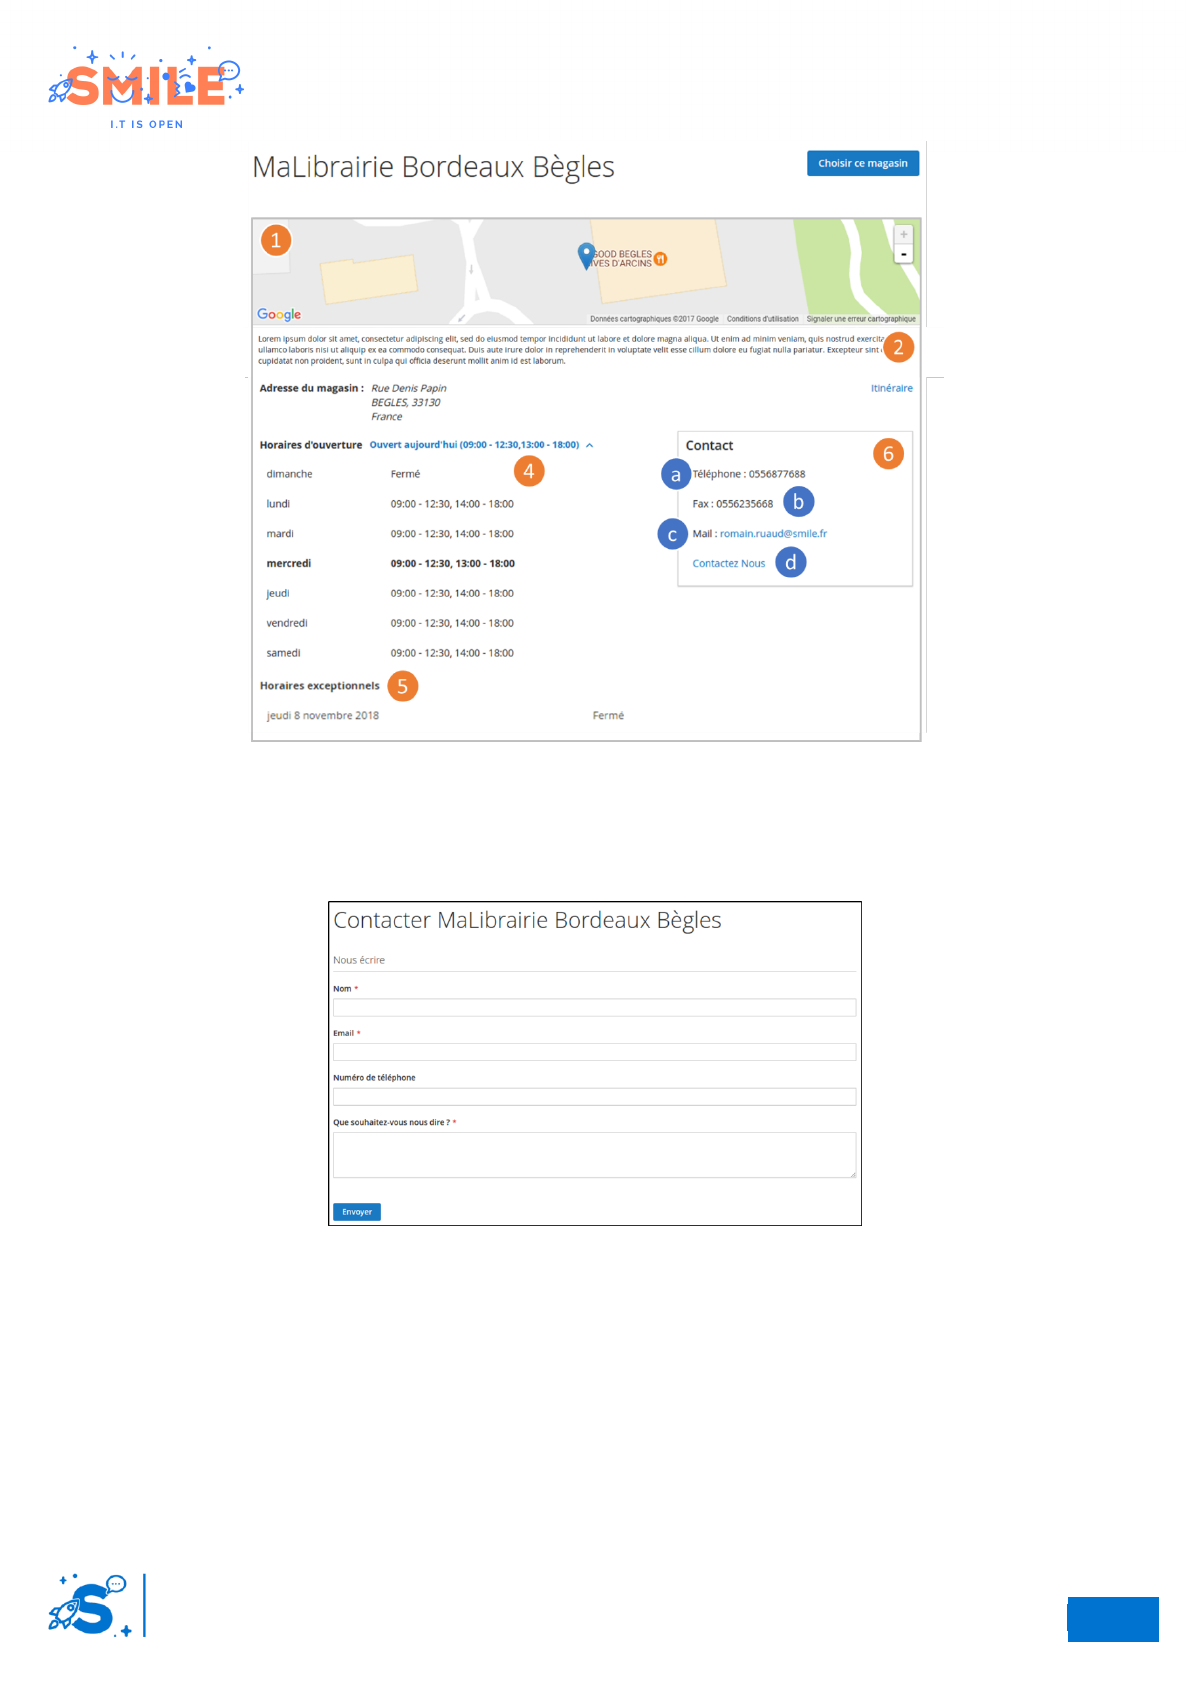Open the Contactez Nous link
This screenshot has width=1191, height=1684.
tap(728, 564)
